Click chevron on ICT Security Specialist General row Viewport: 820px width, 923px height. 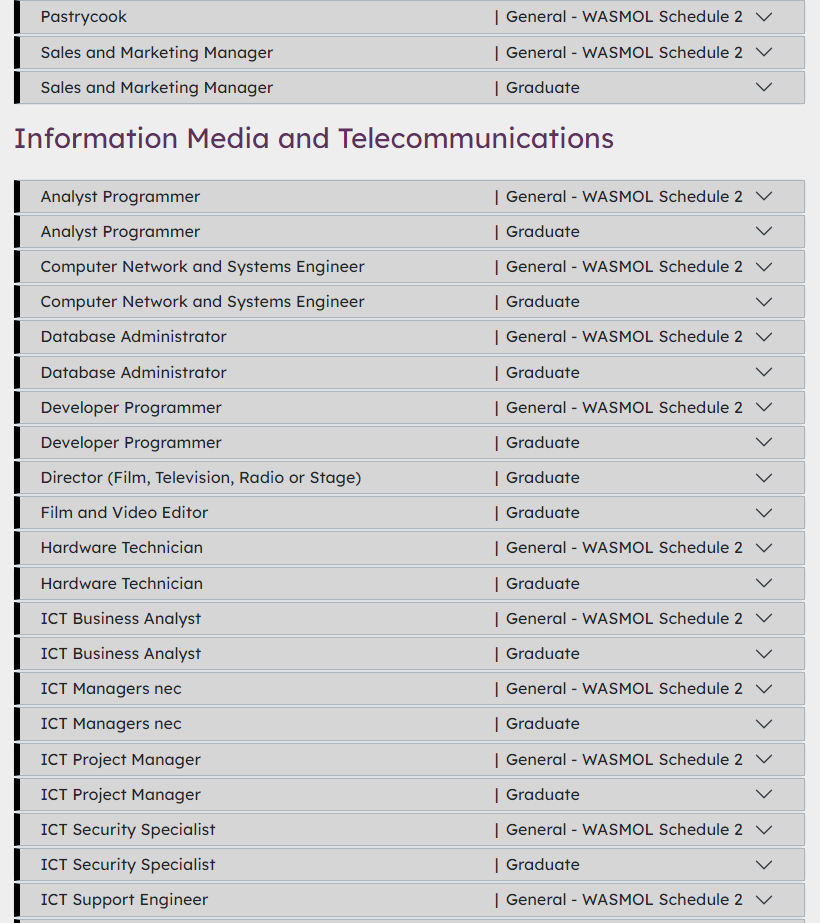tap(764, 829)
